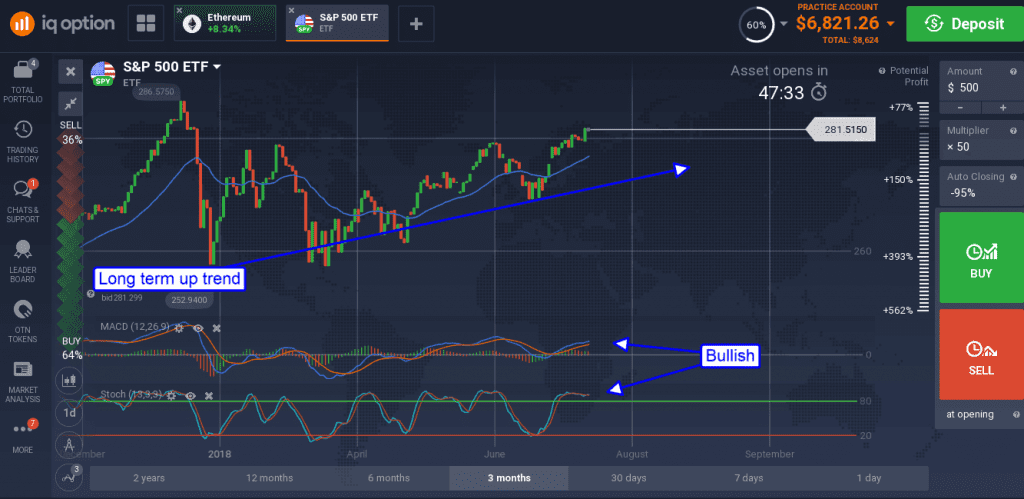The height and width of the screenshot is (499, 1024).
Task: Expand the S&P 500 ETF asset dropdown
Action: point(217,67)
